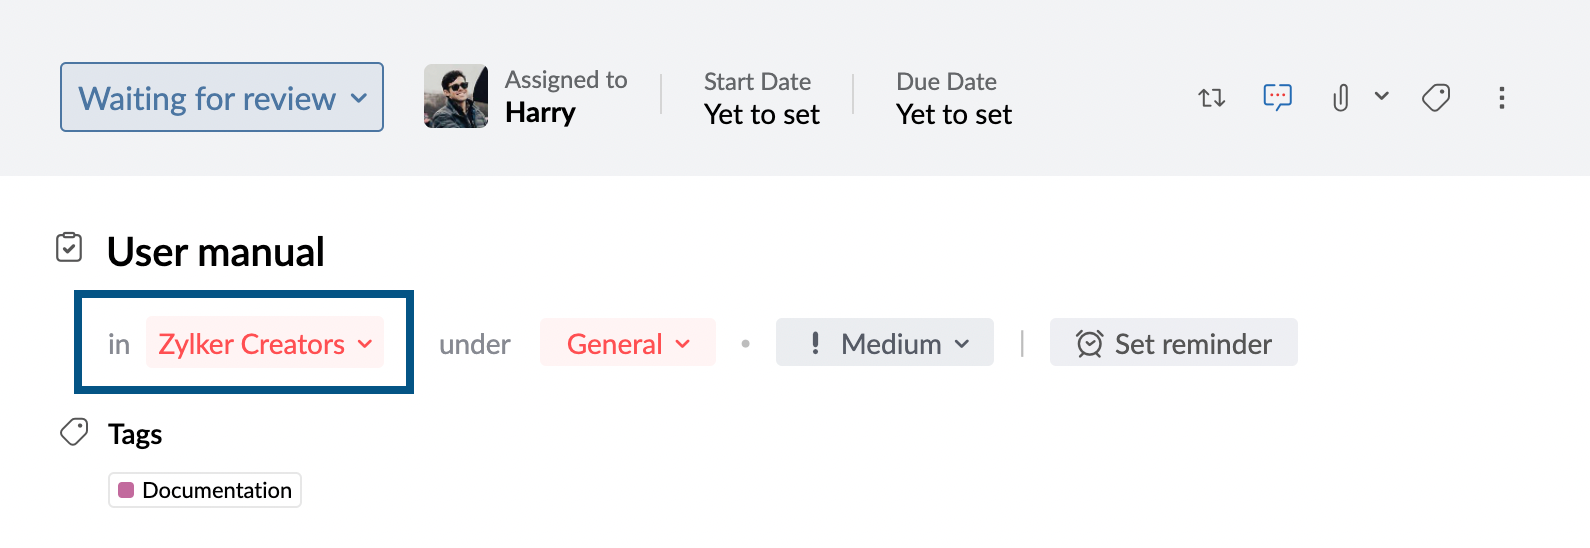Set the Start Date field
Screen dimensions: 1590x548
pyautogui.click(x=761, y=98)
